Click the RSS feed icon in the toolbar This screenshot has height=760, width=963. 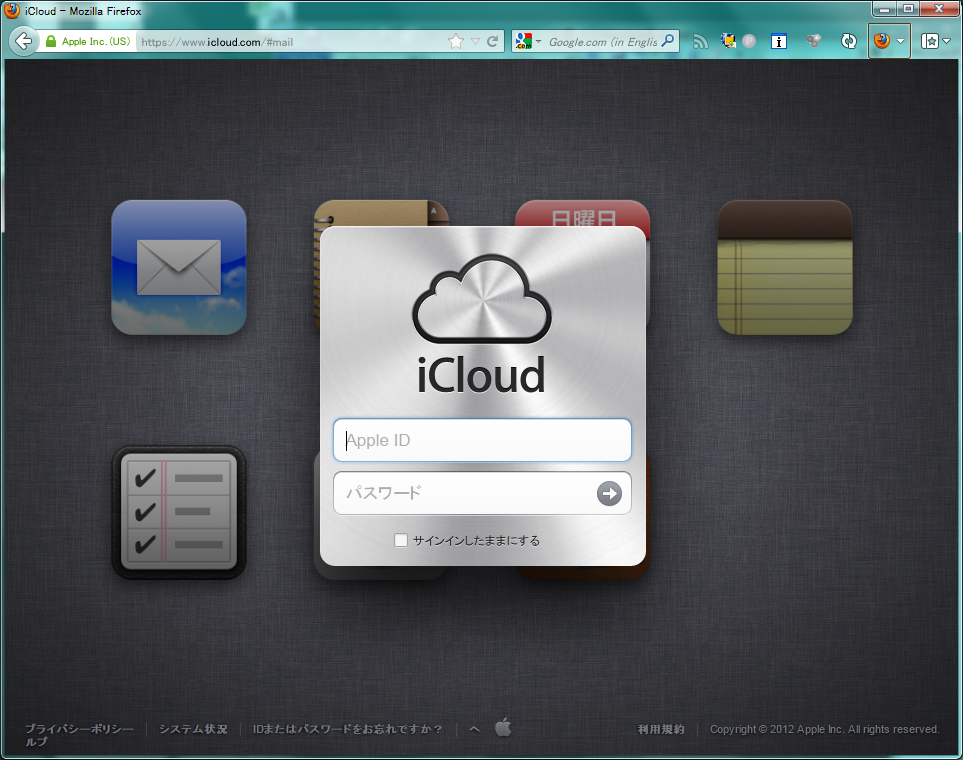(700, 41)
